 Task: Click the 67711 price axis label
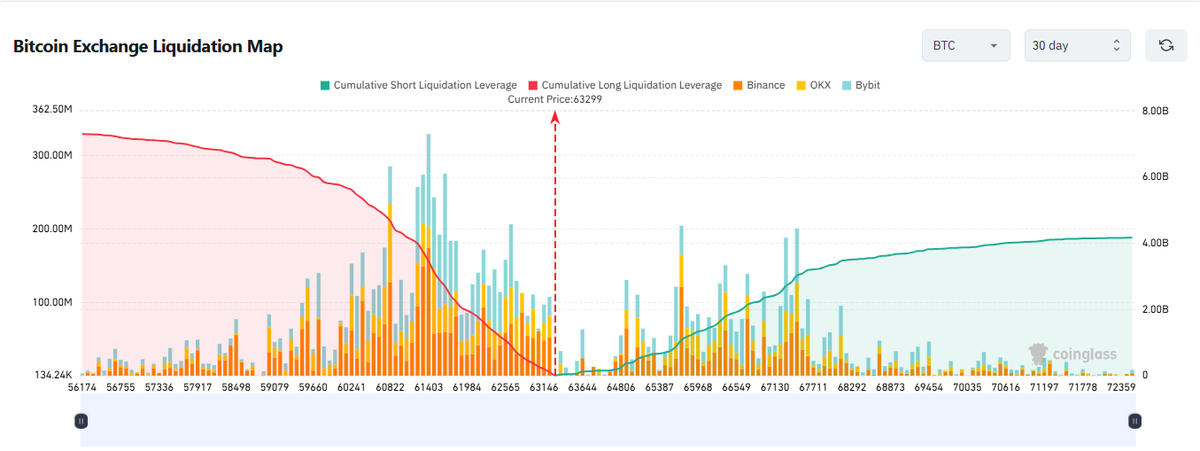813,387
